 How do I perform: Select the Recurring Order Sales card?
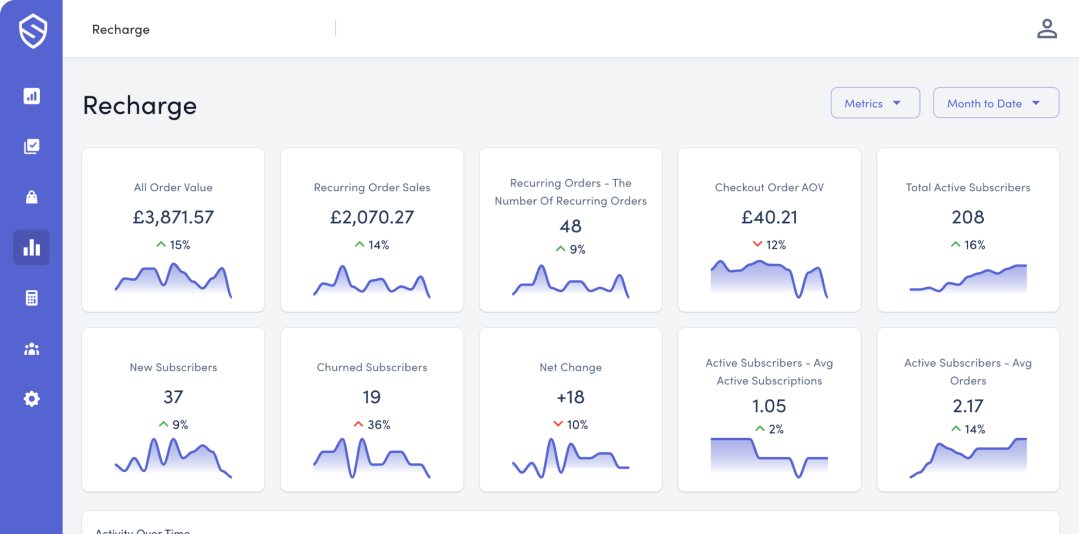(371, 230)
